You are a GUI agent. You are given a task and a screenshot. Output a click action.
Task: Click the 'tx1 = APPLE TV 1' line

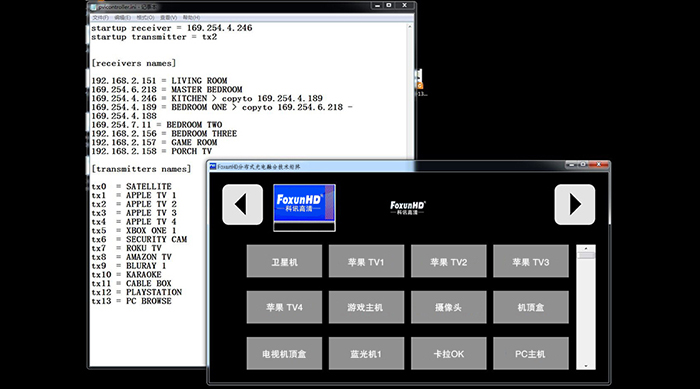click(134, 196)
